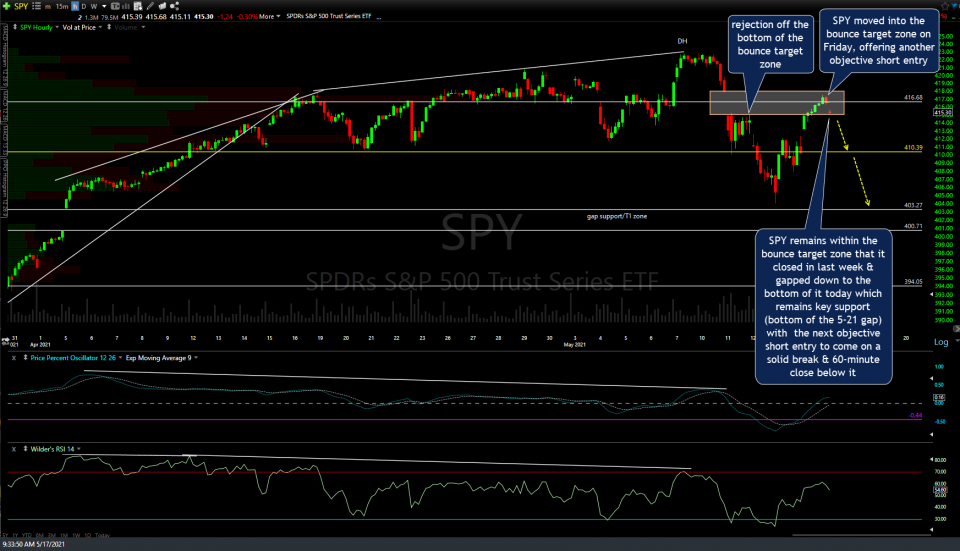Click move handle for Wilder's RSI
960x551 pixels.
[25, 449]
